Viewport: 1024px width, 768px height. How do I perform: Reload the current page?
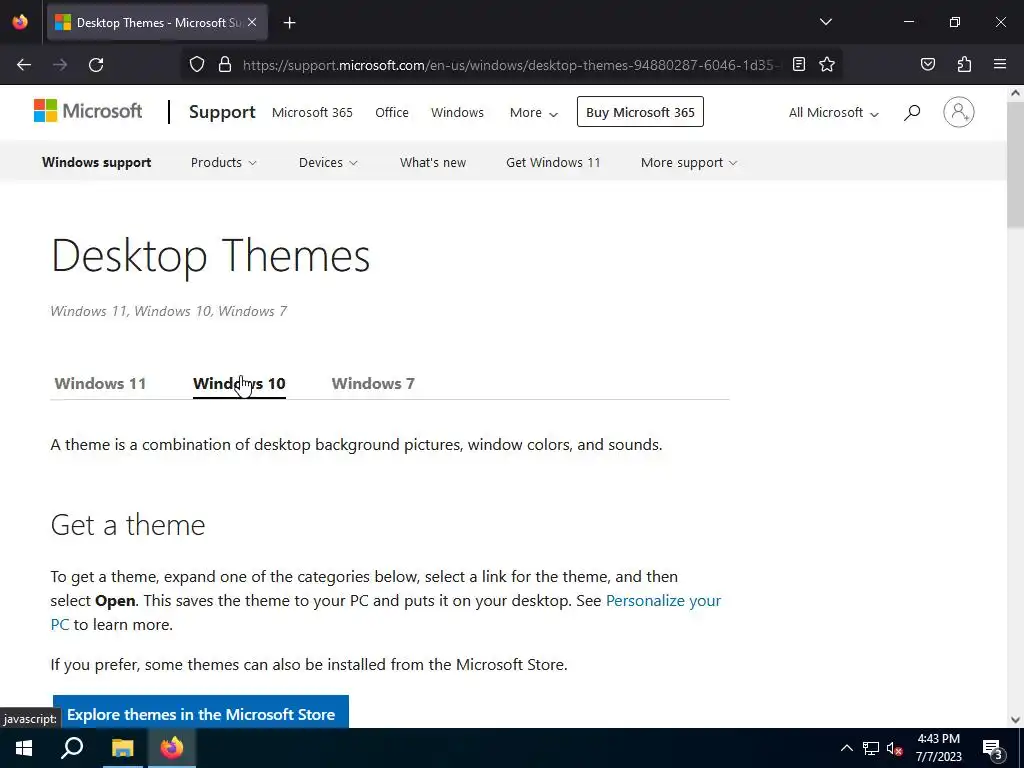pos(96,65)
